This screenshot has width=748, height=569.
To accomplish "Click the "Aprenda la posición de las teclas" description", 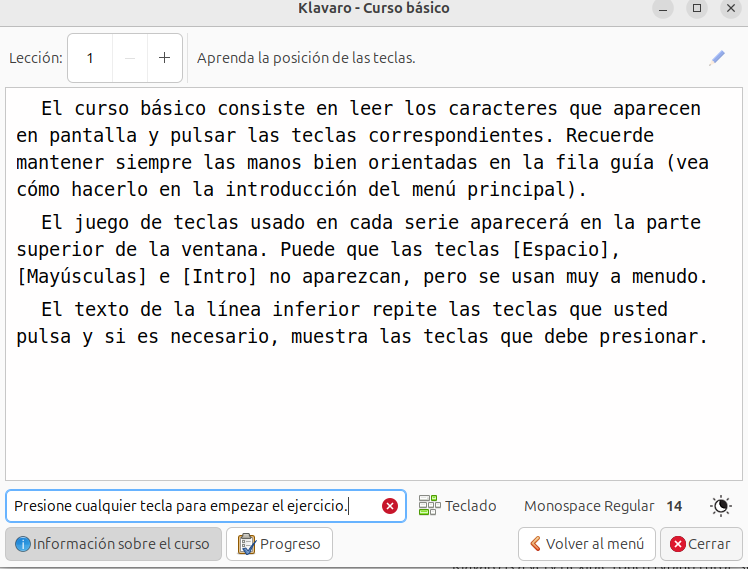I will (306, 58).
